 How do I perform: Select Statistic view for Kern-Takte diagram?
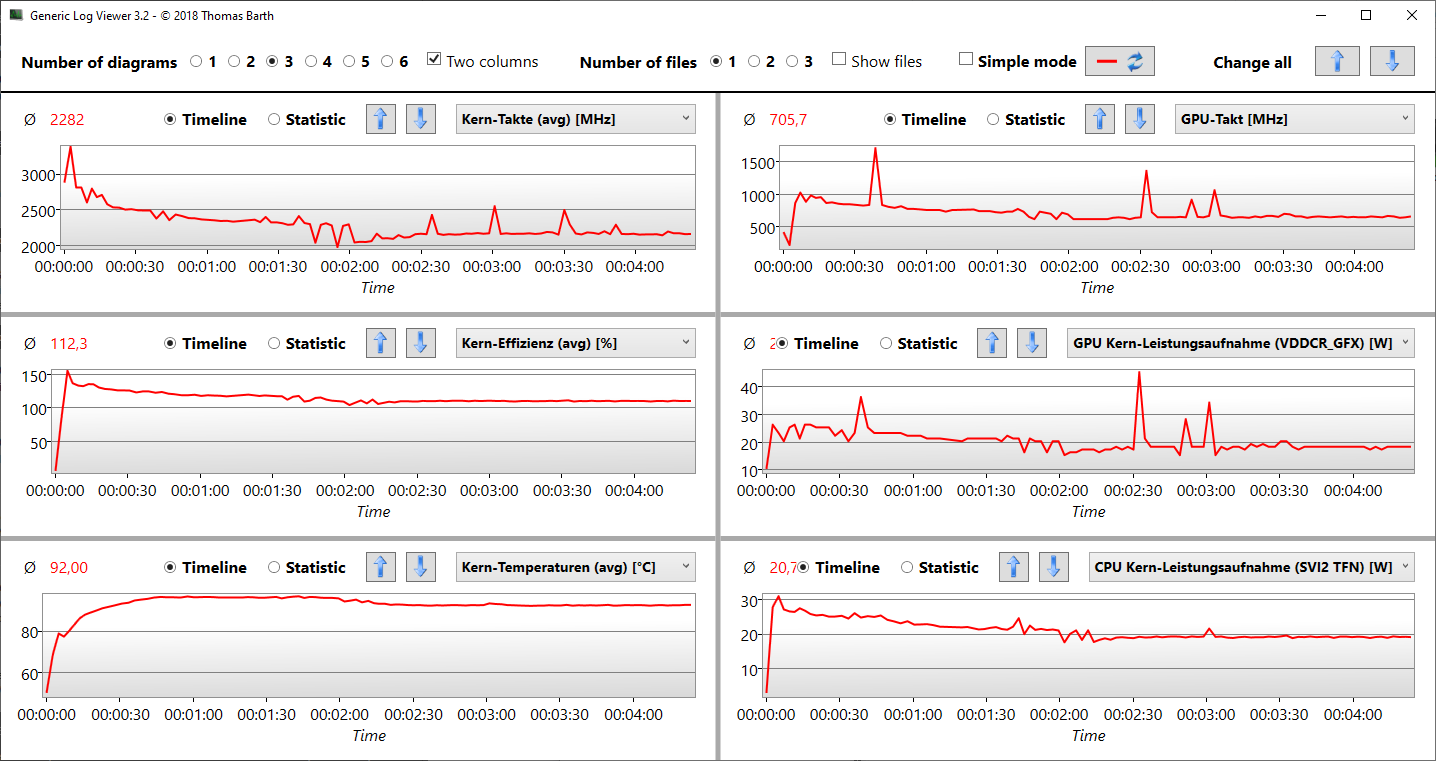[274, 119]
